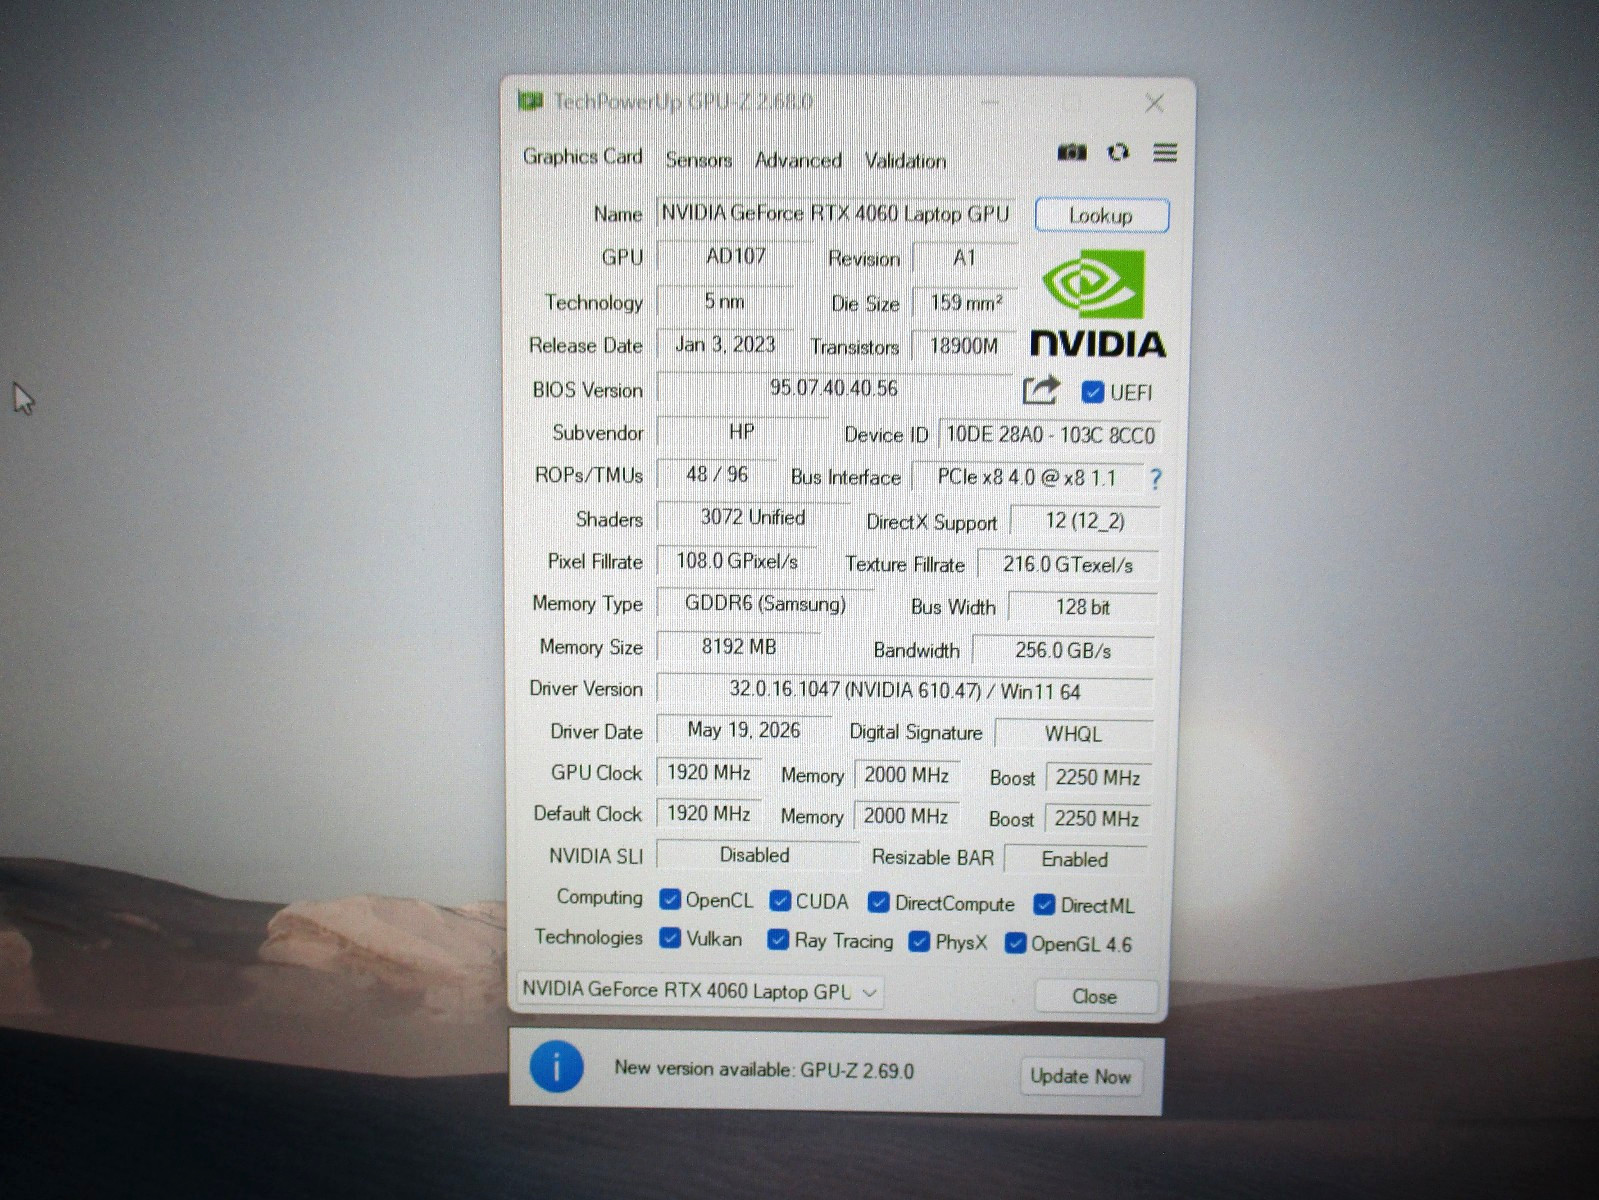Click the Release Date value Jan 3, 2023
The width and height of the screenshot is (1599, 1200).
(725, 345)
